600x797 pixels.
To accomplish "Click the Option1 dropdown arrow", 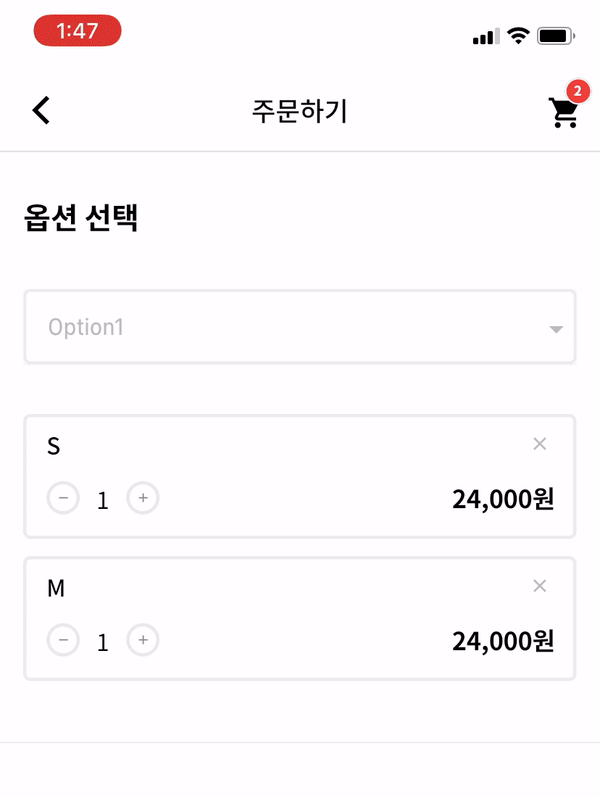I will point(556,329).
